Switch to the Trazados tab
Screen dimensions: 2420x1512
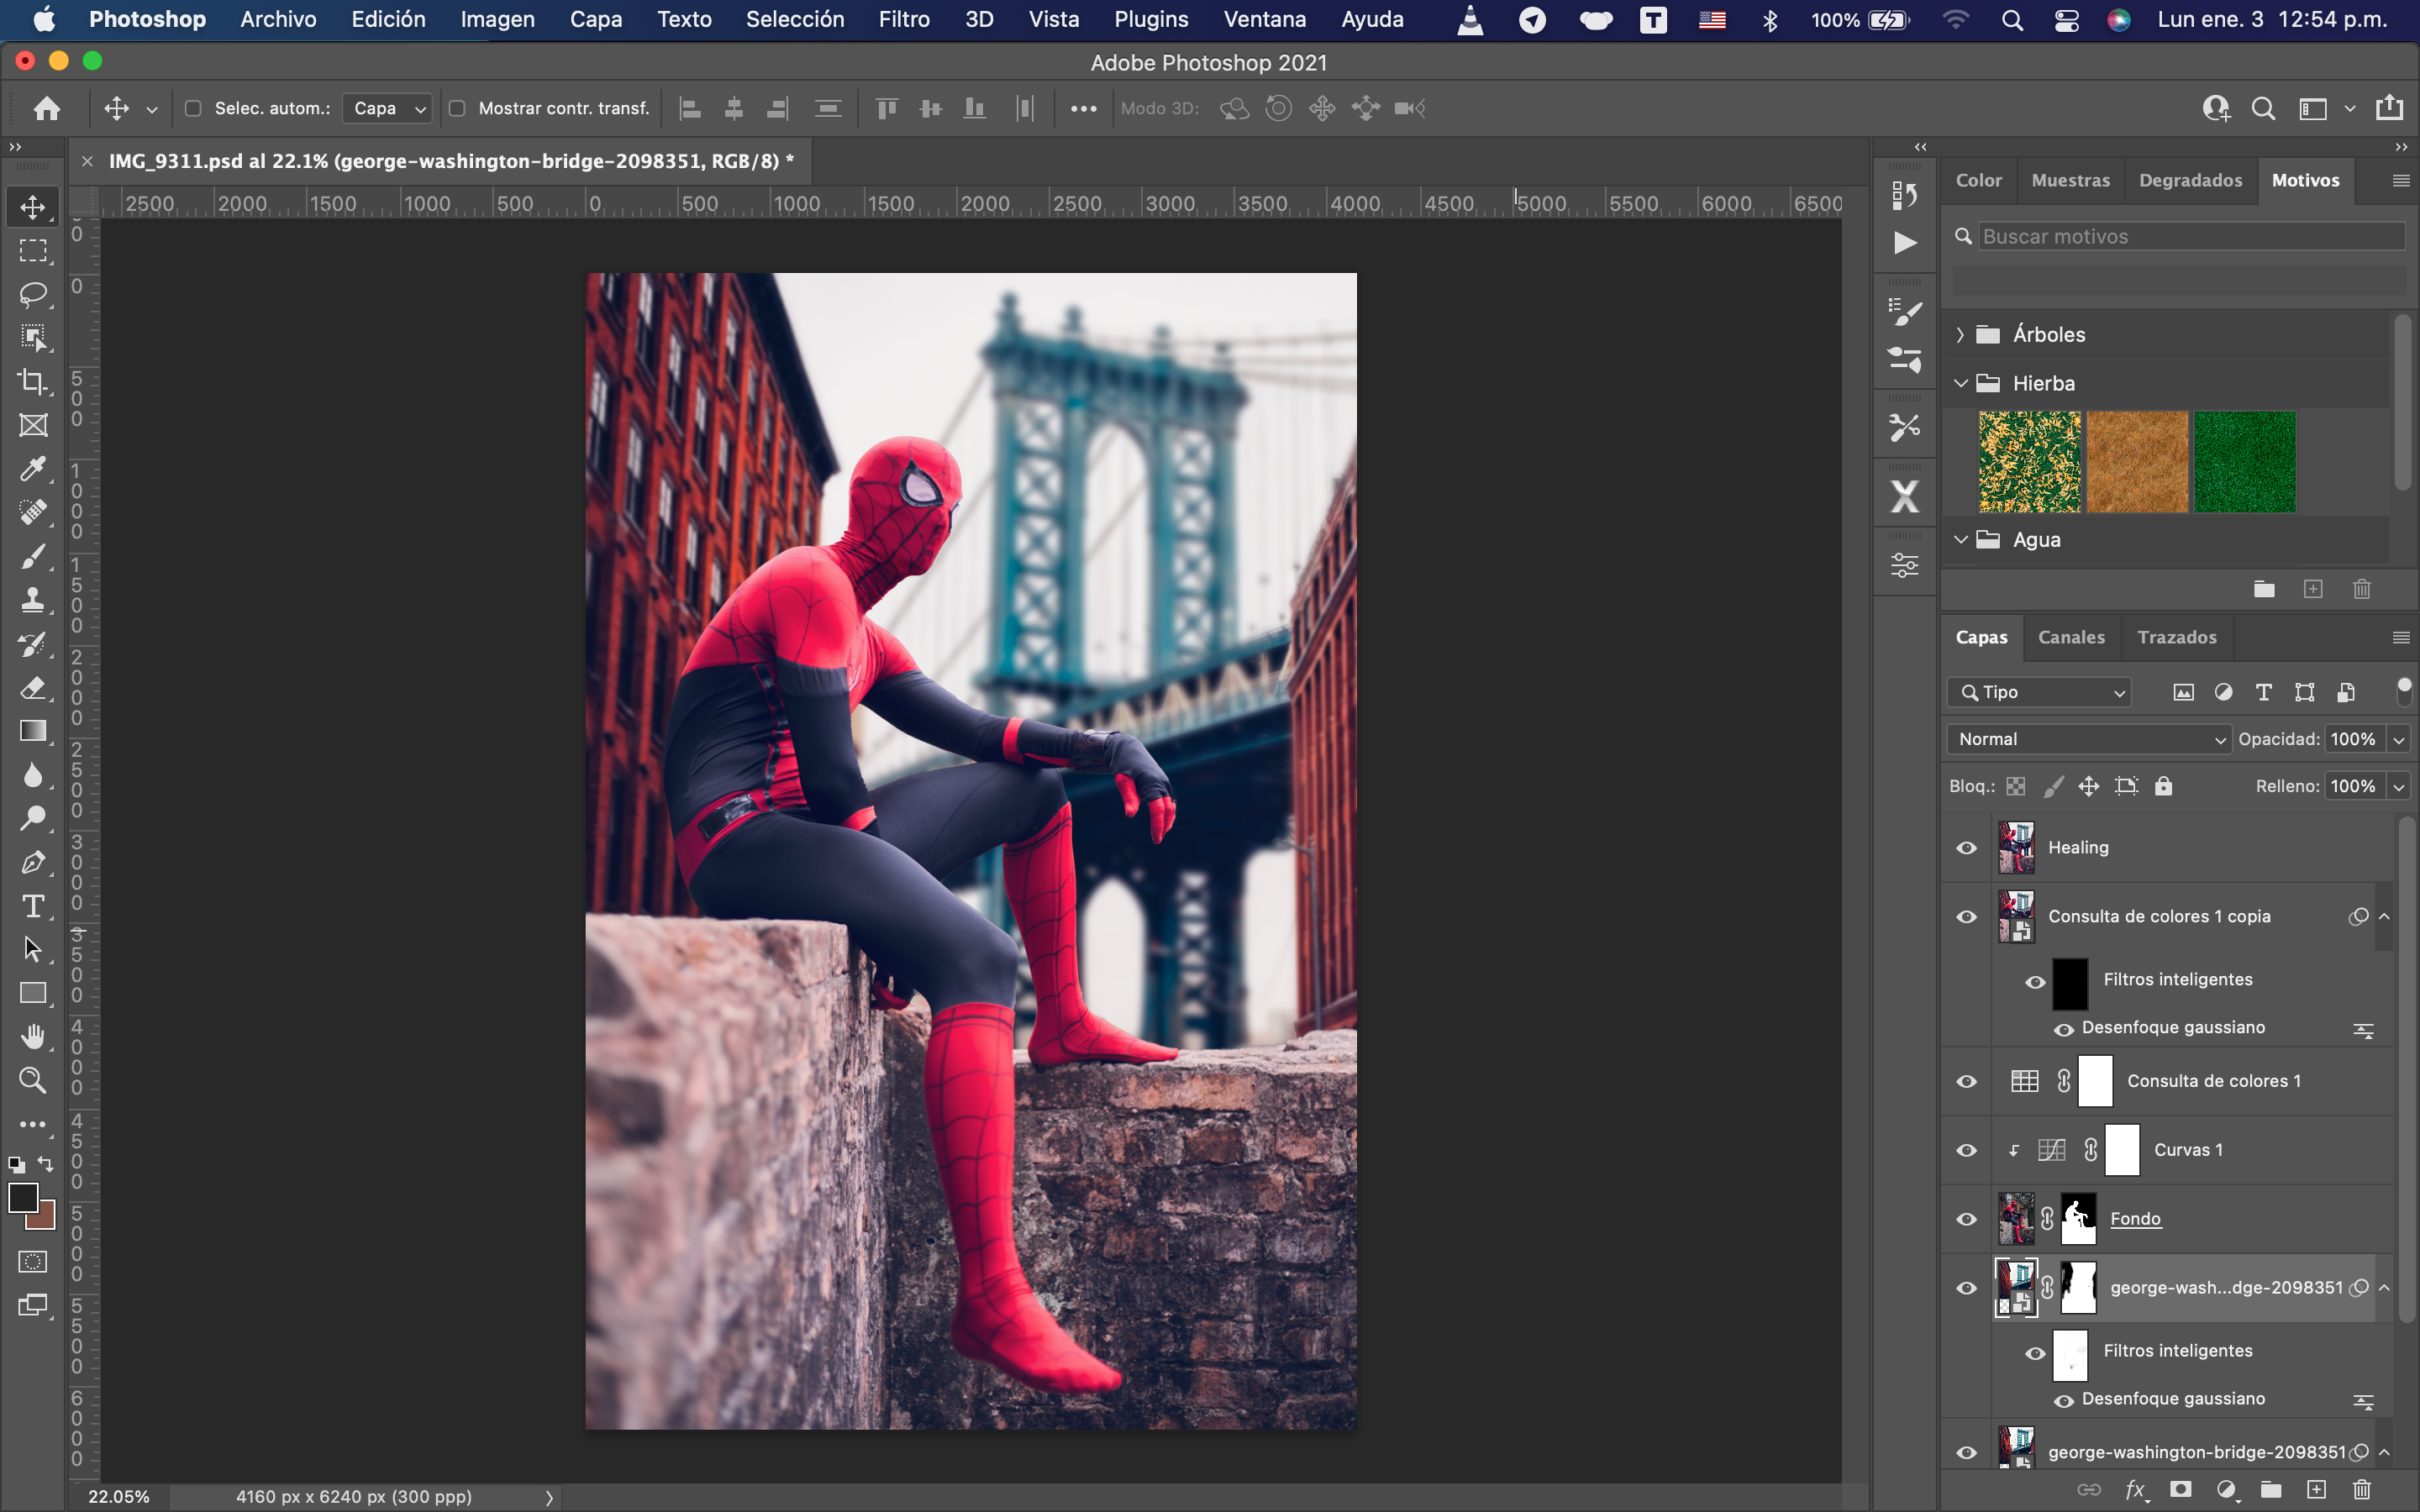tap(2177, 637)
